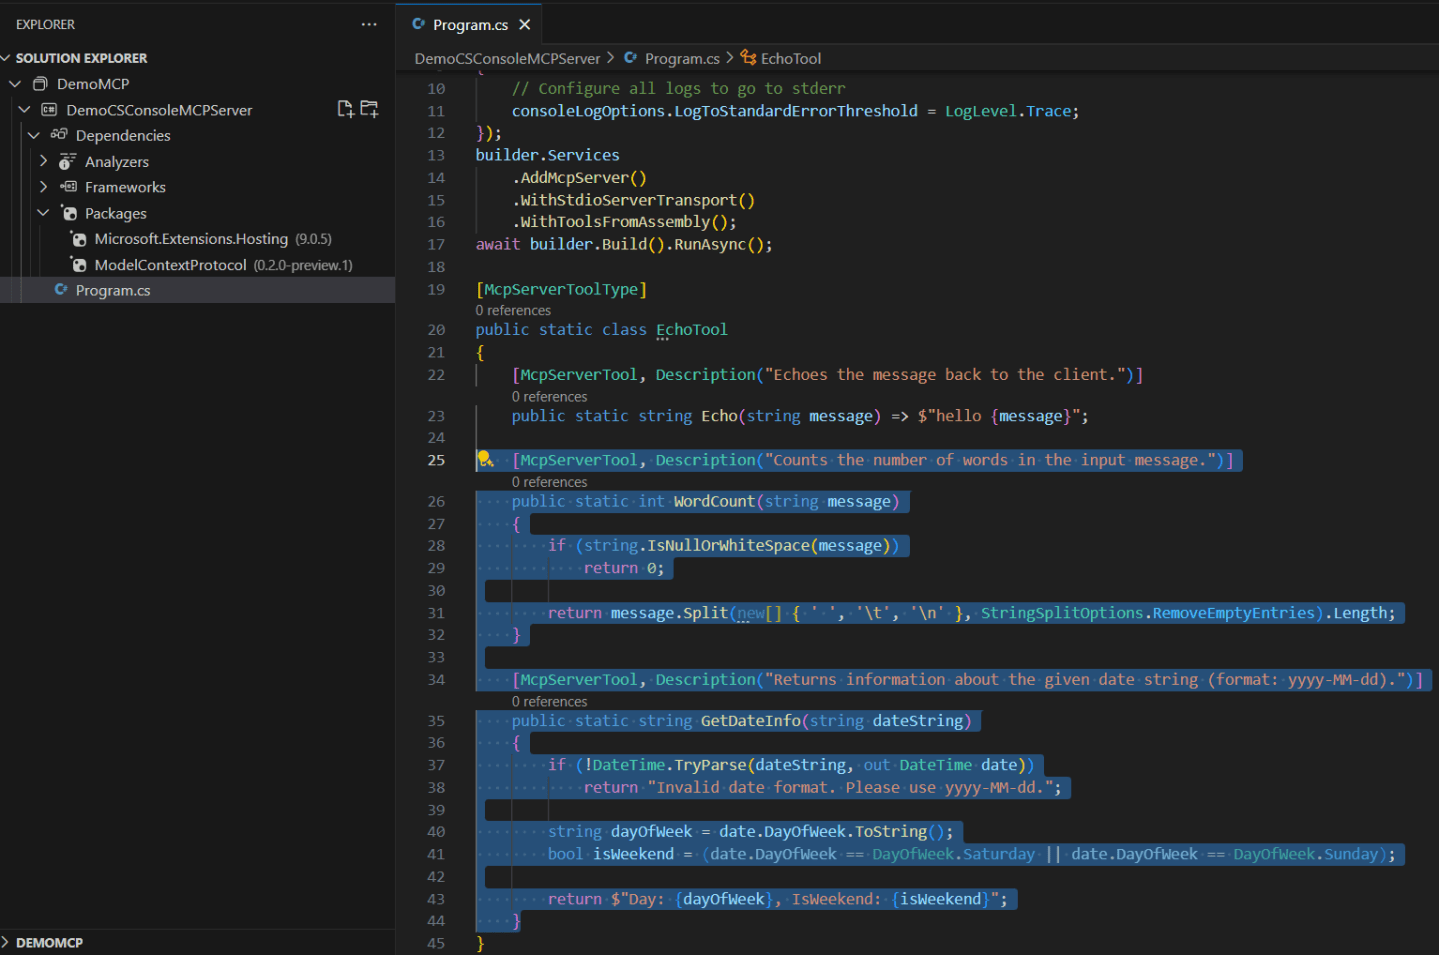Image resolution: width=1439 pixels, height=955 pixels.
Task: Open the More Actions menu in the Explorer header
Action: (369, 23)
